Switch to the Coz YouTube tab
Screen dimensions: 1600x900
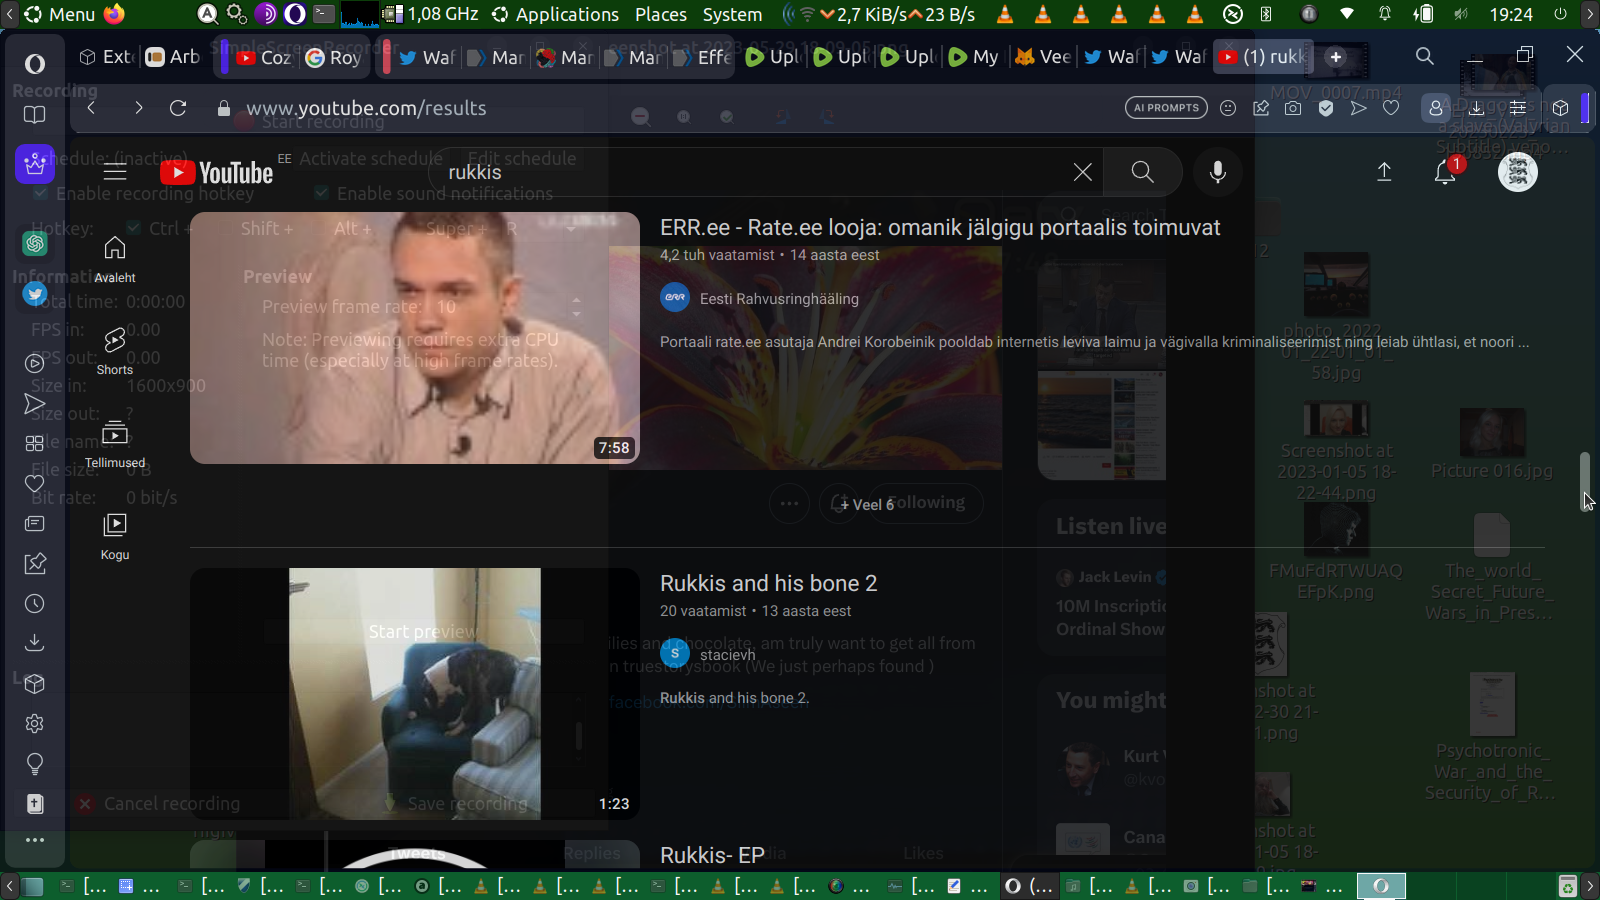263,57
